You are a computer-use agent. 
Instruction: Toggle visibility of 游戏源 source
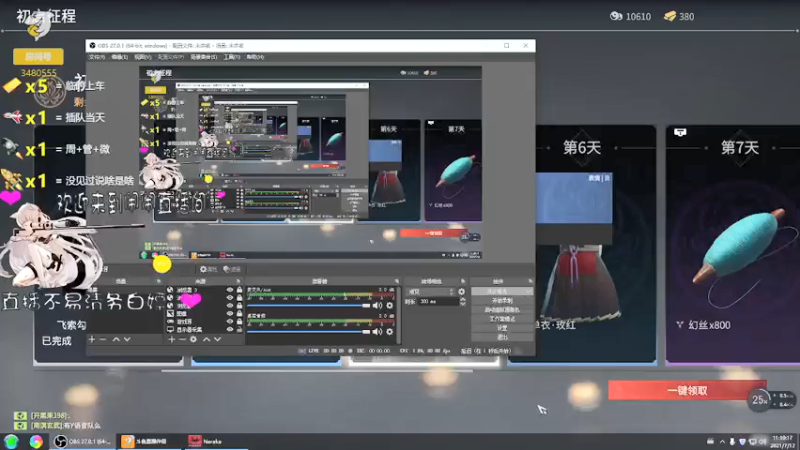coord(230,322)
